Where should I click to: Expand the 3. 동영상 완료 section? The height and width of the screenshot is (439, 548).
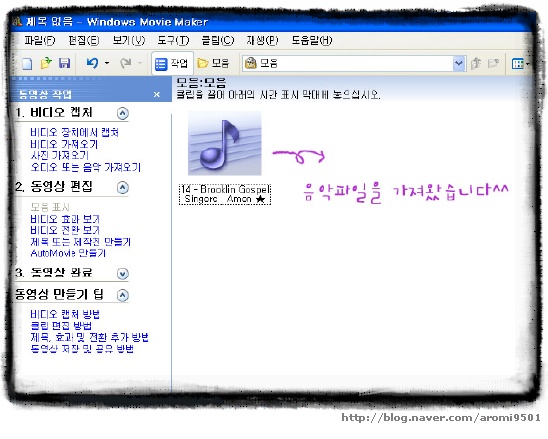[123, 273]
